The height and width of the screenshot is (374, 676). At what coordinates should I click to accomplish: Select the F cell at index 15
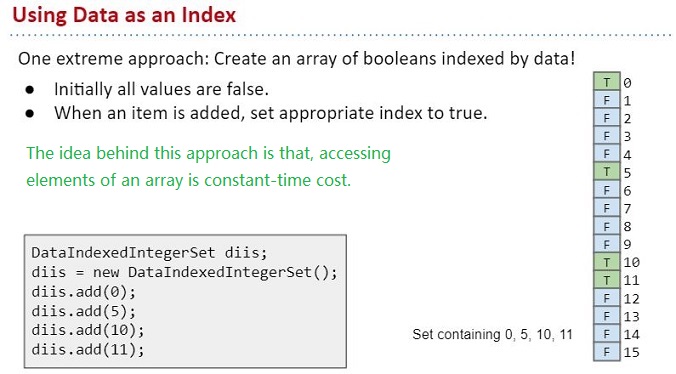[607, 352]
